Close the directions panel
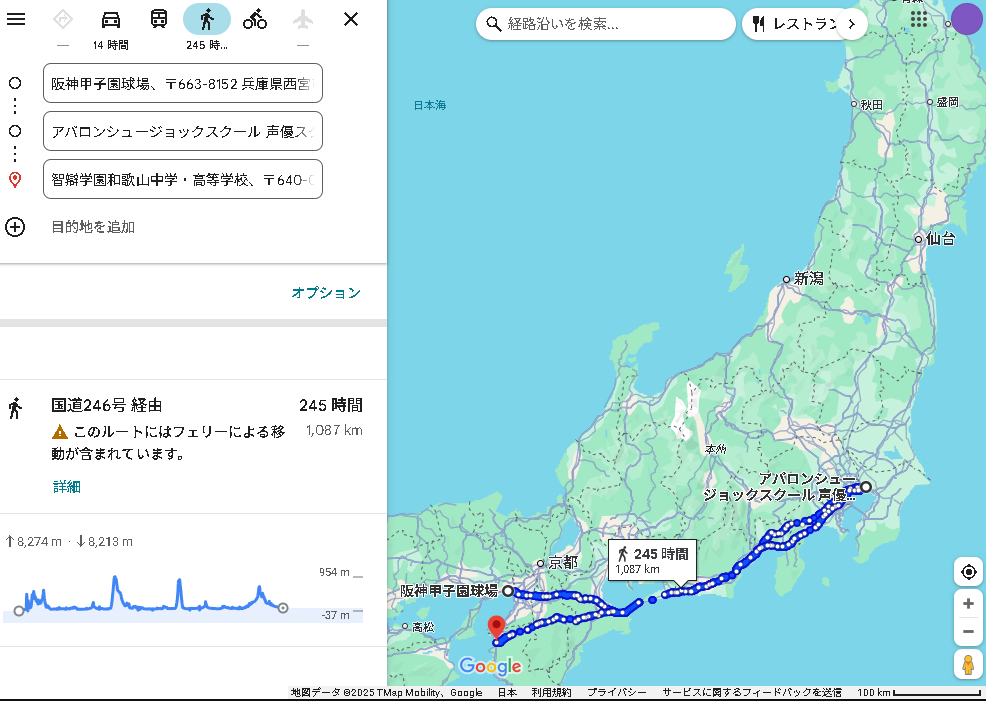Viewport: 986px width, 701px height. pos(351,19)
